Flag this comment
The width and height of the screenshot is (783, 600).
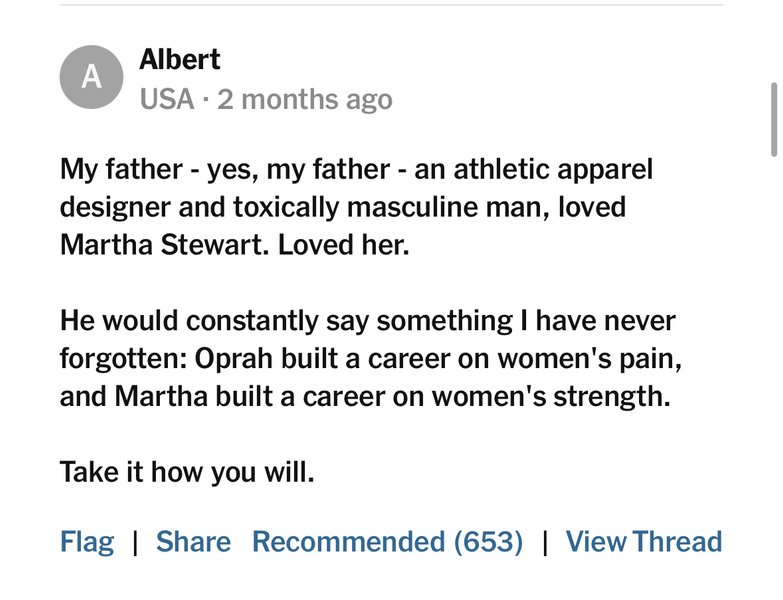pos(87,542)
